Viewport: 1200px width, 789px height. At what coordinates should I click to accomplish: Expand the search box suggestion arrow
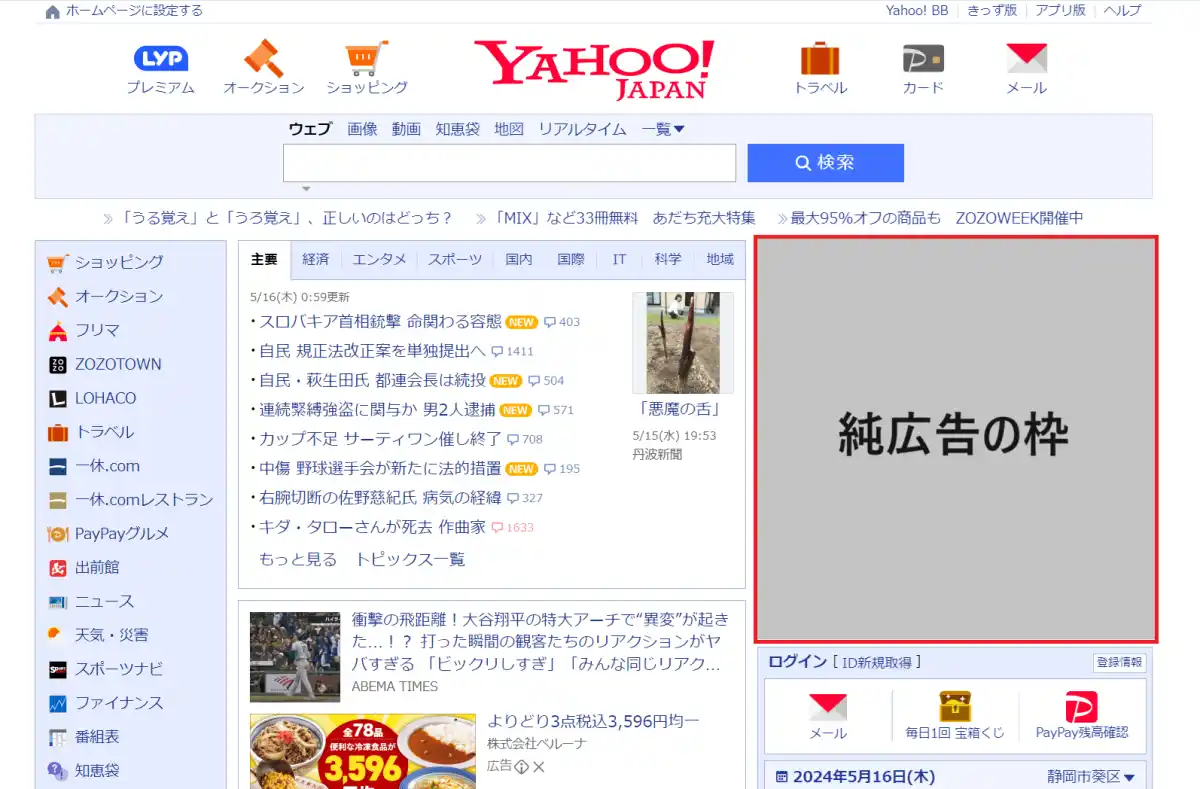tap(306, 188)
